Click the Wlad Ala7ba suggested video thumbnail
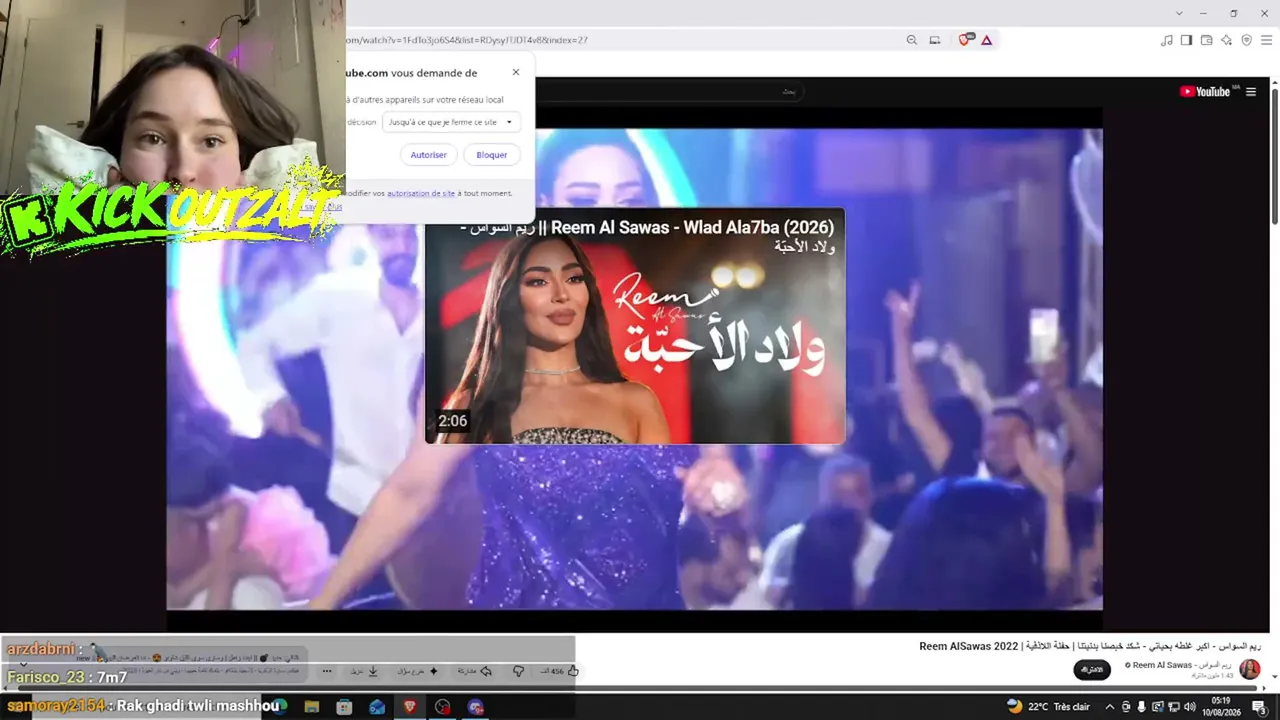This screenshot has width=1280, height=720. point(635,326)
